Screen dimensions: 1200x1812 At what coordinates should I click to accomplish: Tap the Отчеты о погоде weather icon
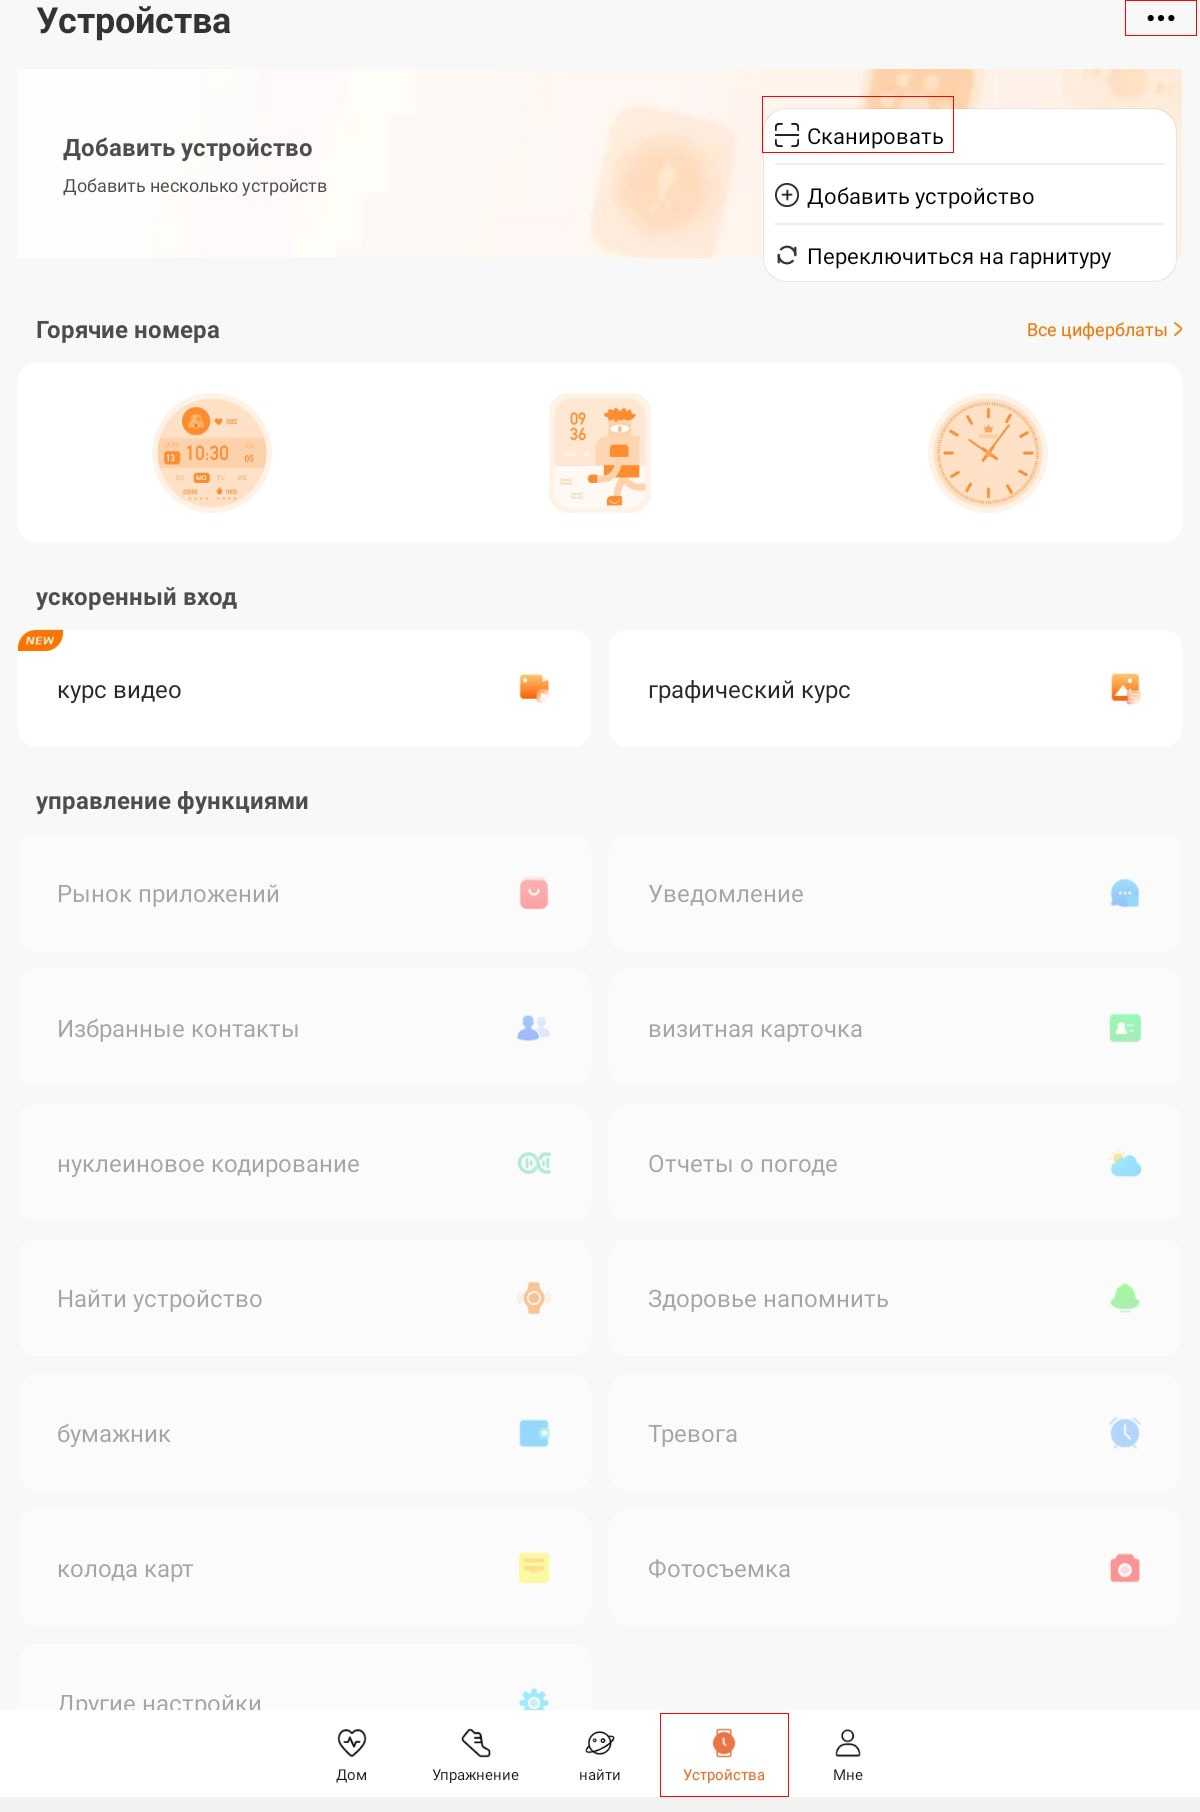1125,1164
